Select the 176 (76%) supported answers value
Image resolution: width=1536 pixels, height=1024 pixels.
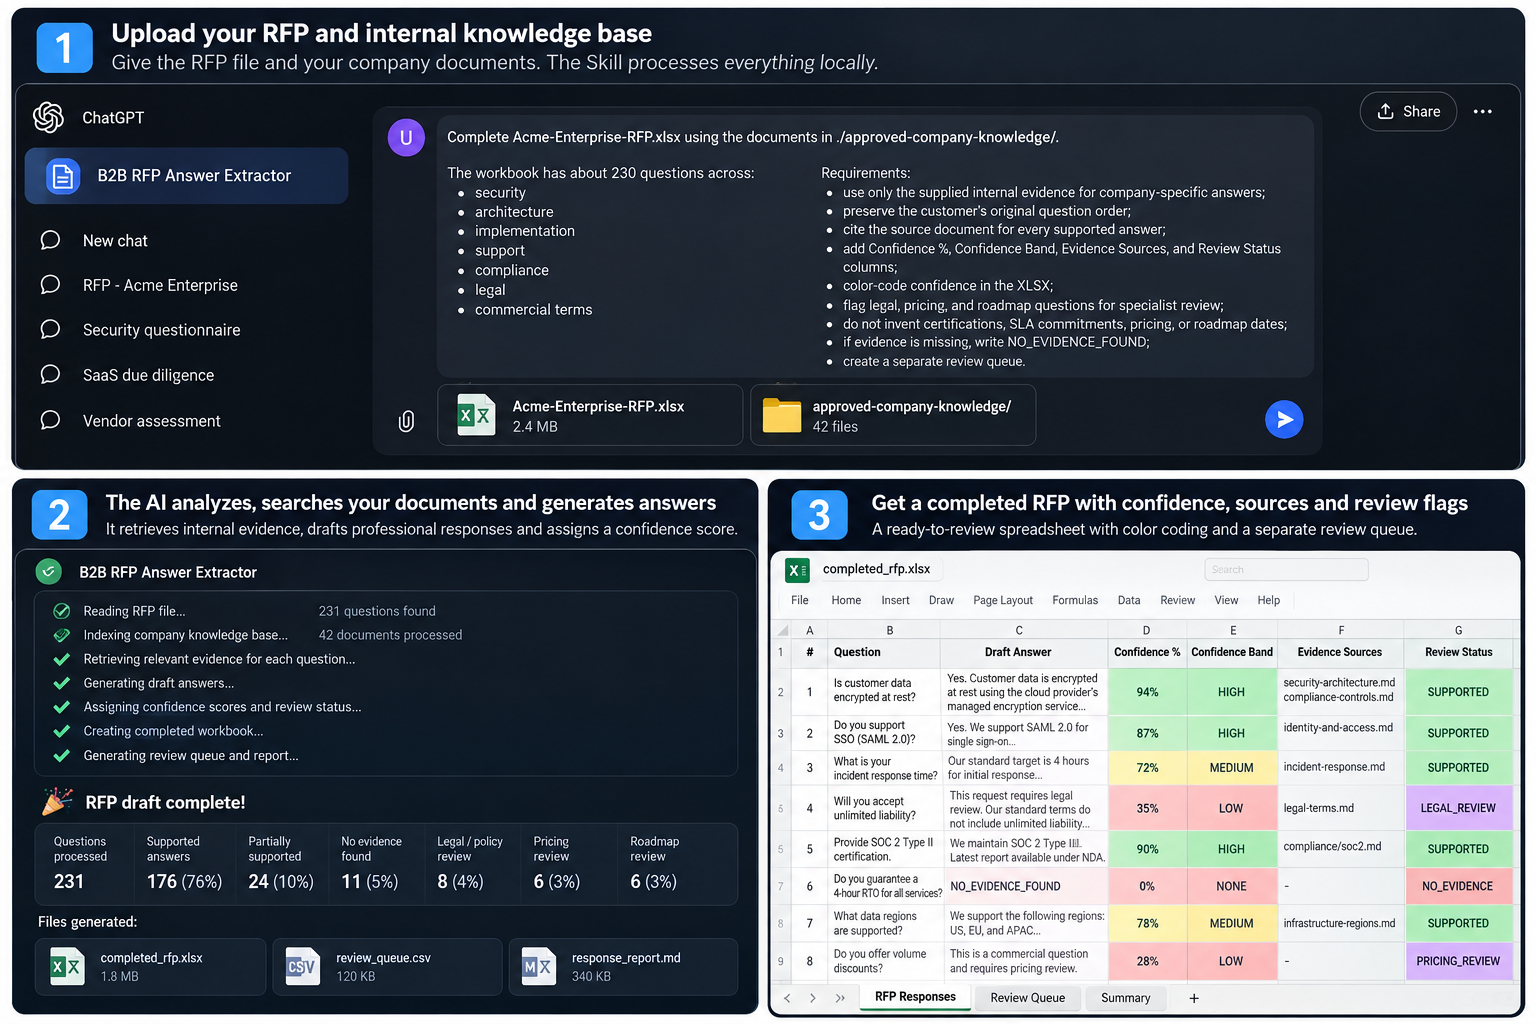pyautogui.click(x=184, y=882)
